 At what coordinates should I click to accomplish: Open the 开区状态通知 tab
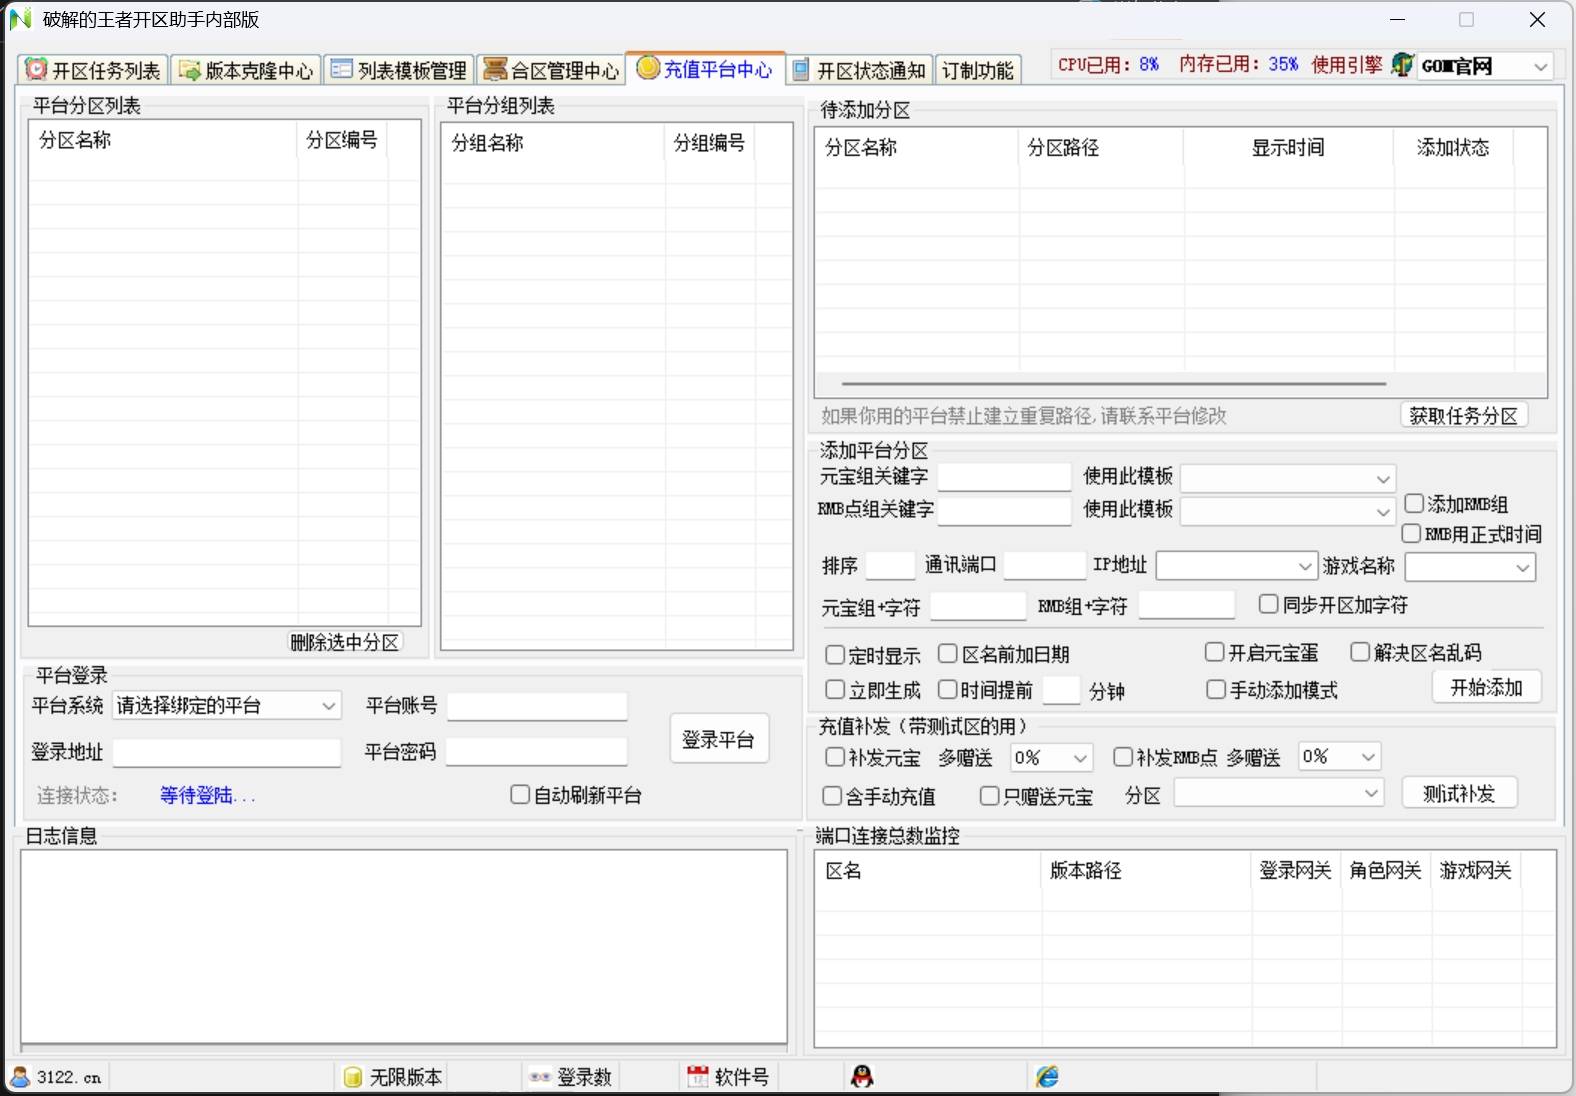coord(859,70)
